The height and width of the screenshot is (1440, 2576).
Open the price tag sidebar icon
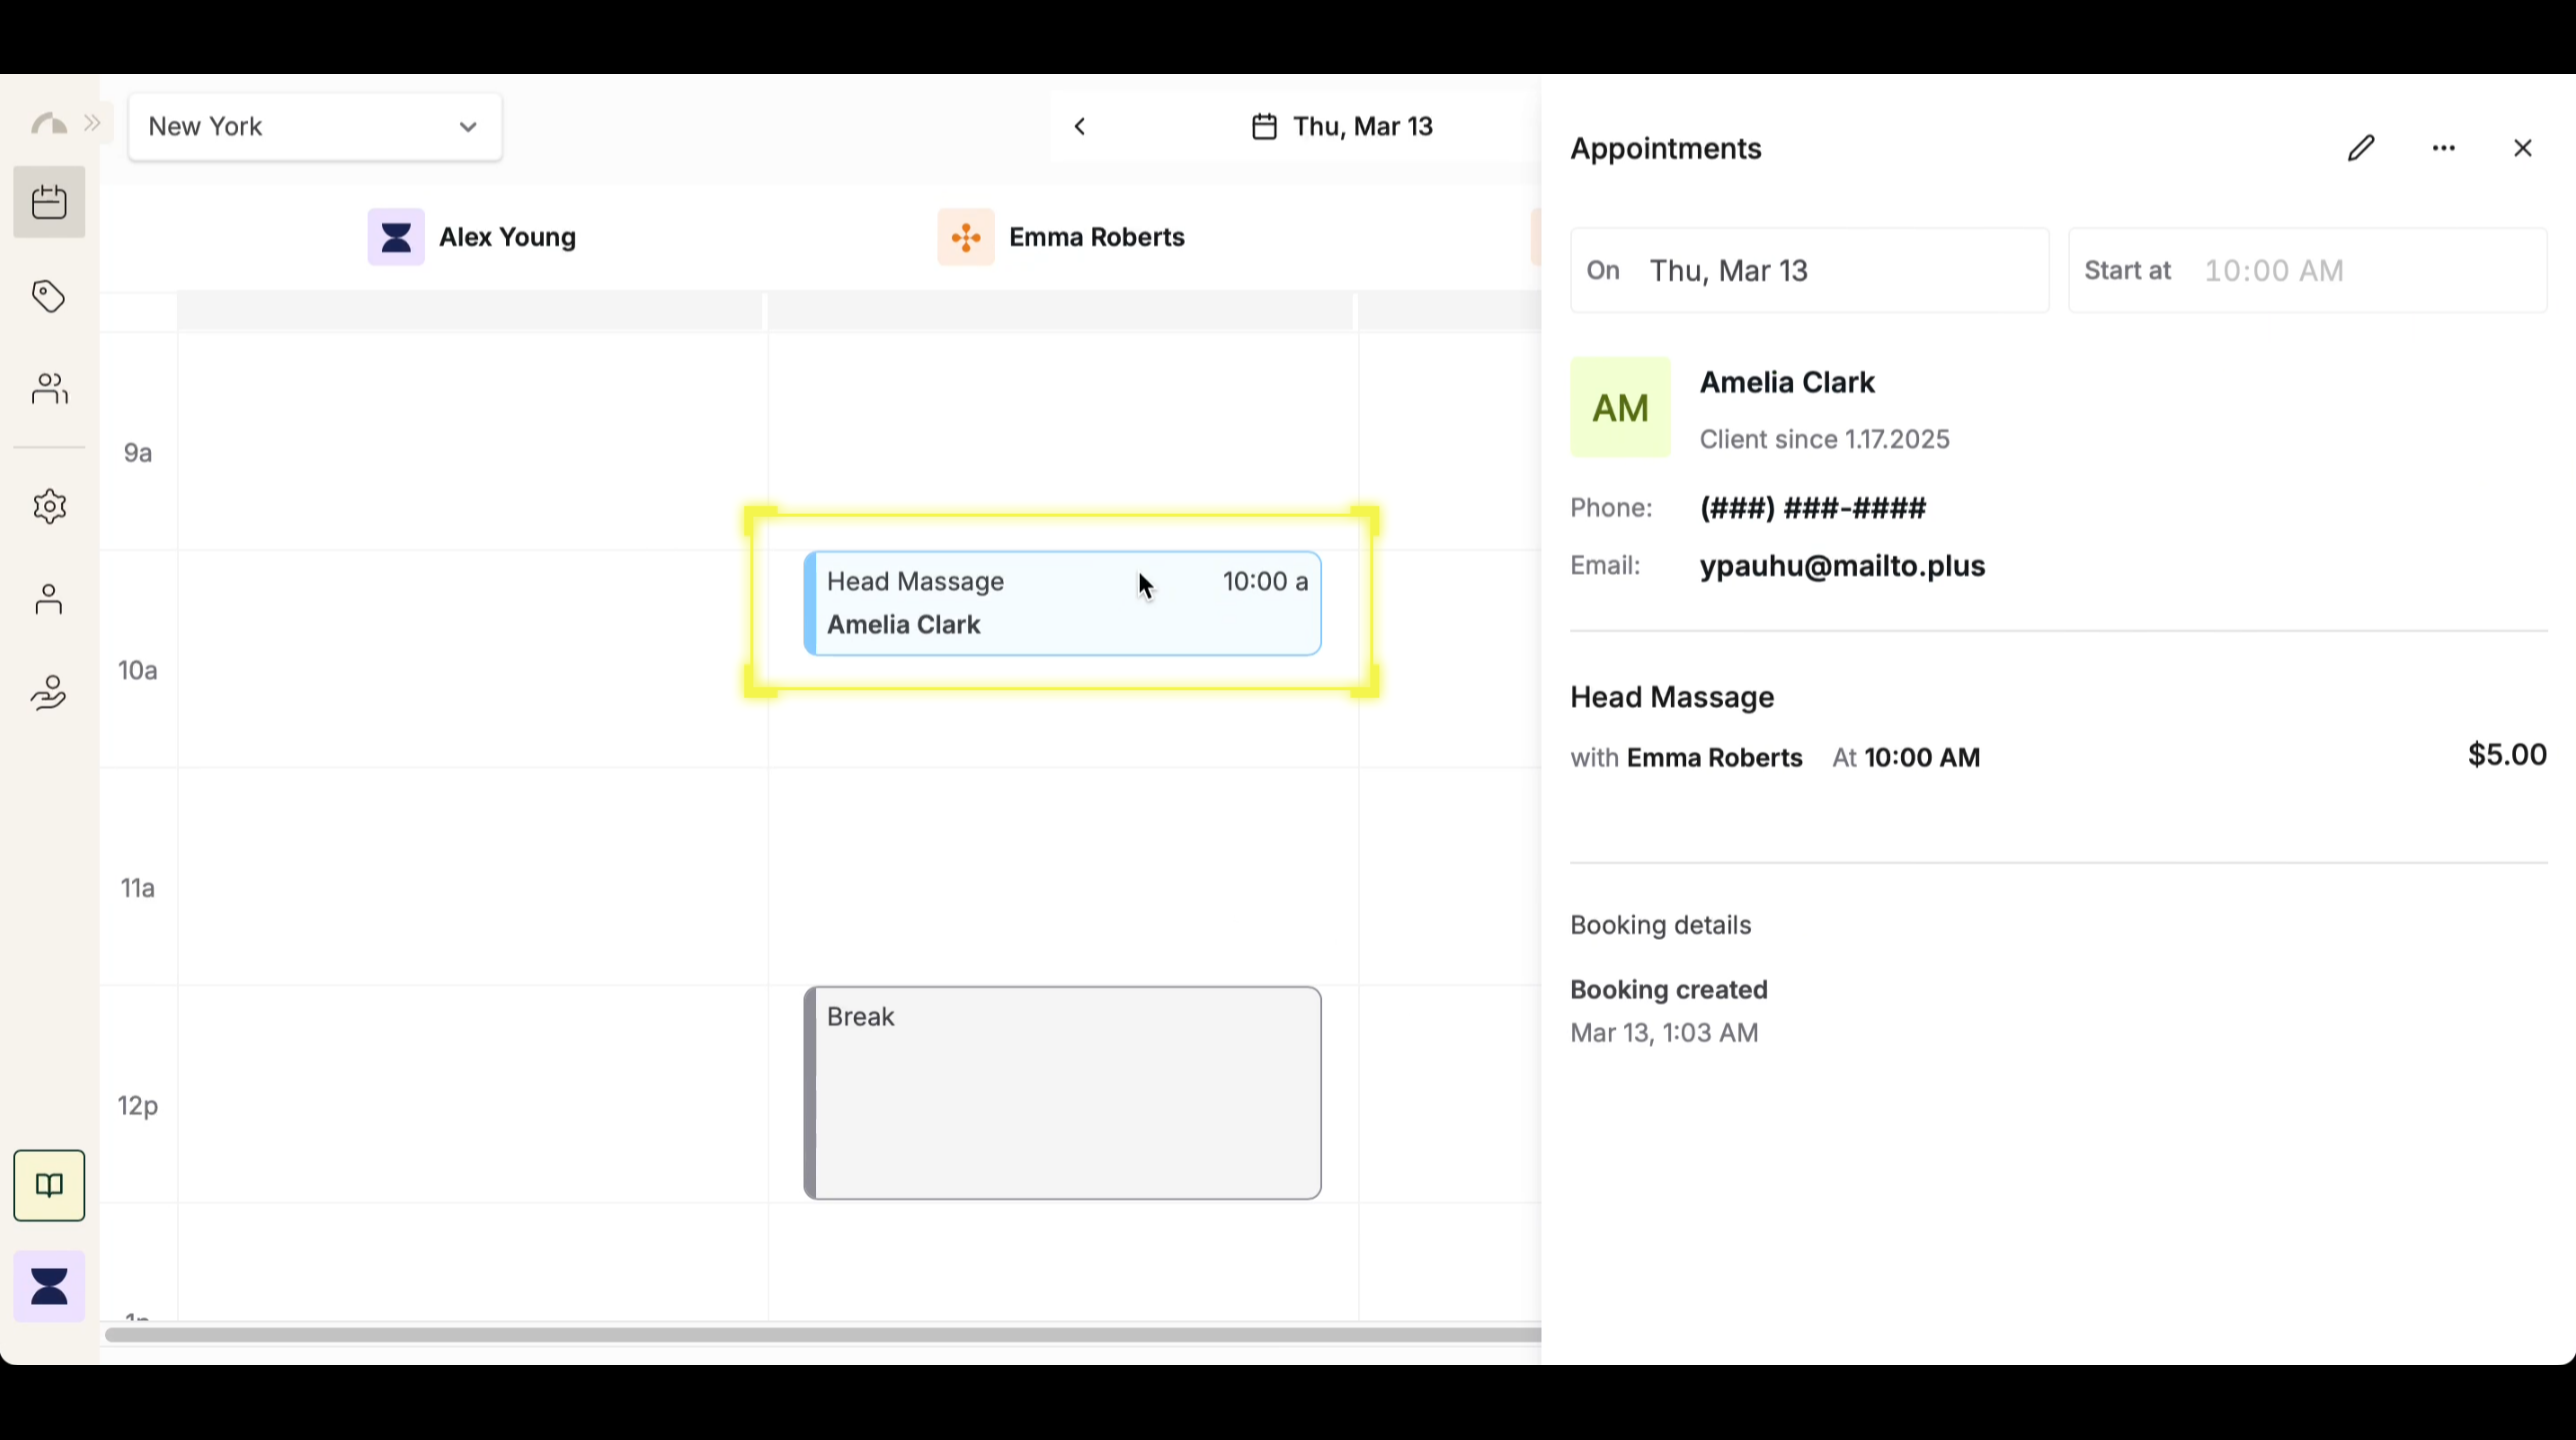49,296
